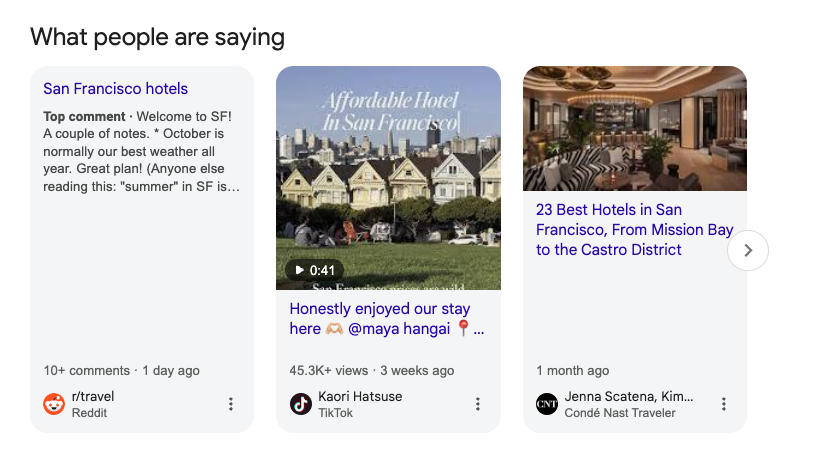Click the hotel lounge interior thumbnail

click(634, 128)
